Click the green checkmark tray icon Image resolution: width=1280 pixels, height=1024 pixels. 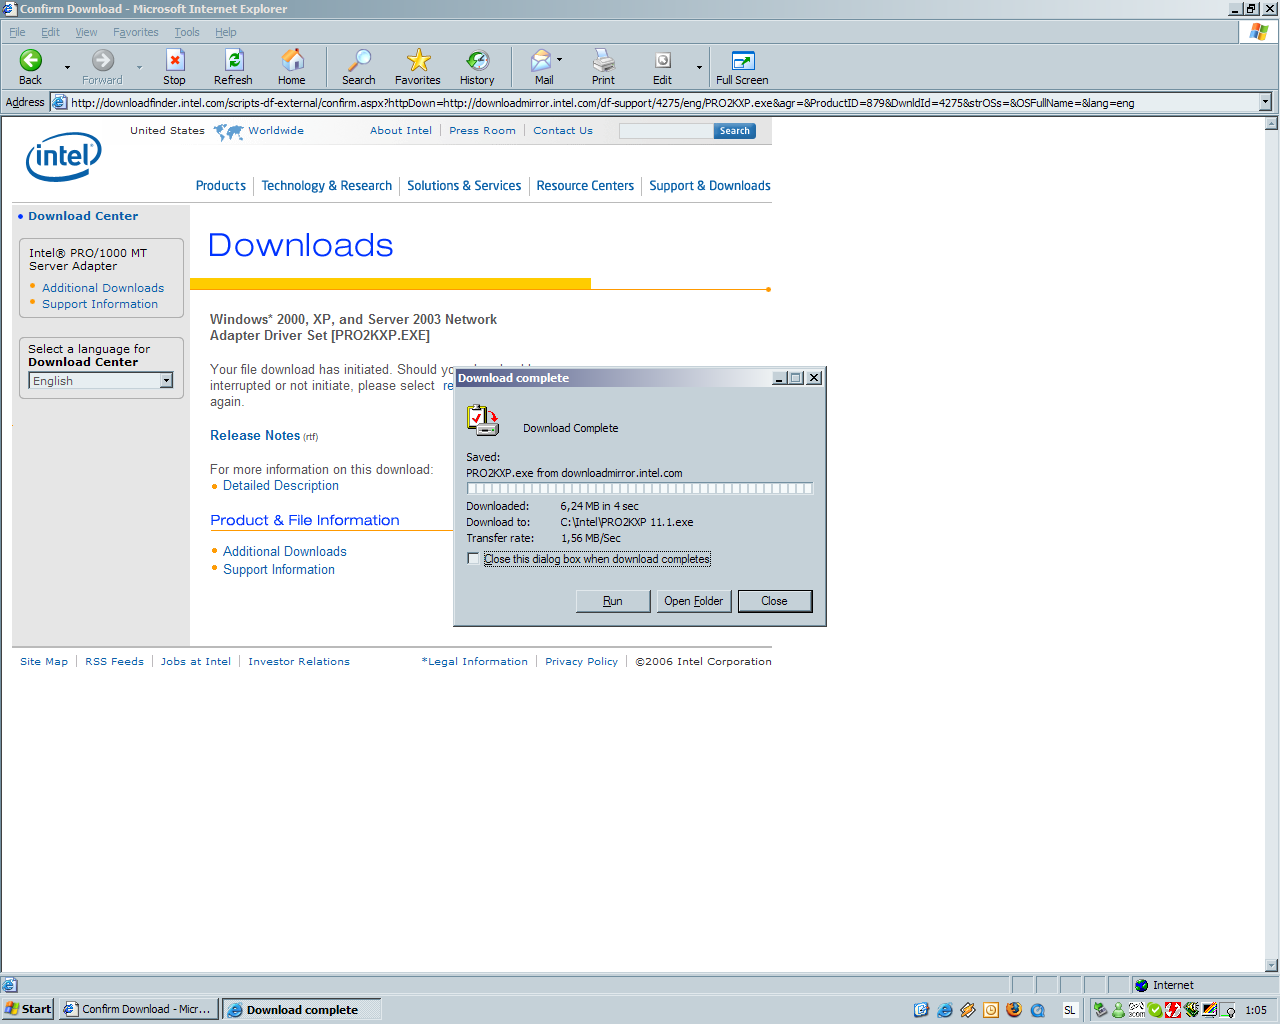[x=1155, y=1010]
